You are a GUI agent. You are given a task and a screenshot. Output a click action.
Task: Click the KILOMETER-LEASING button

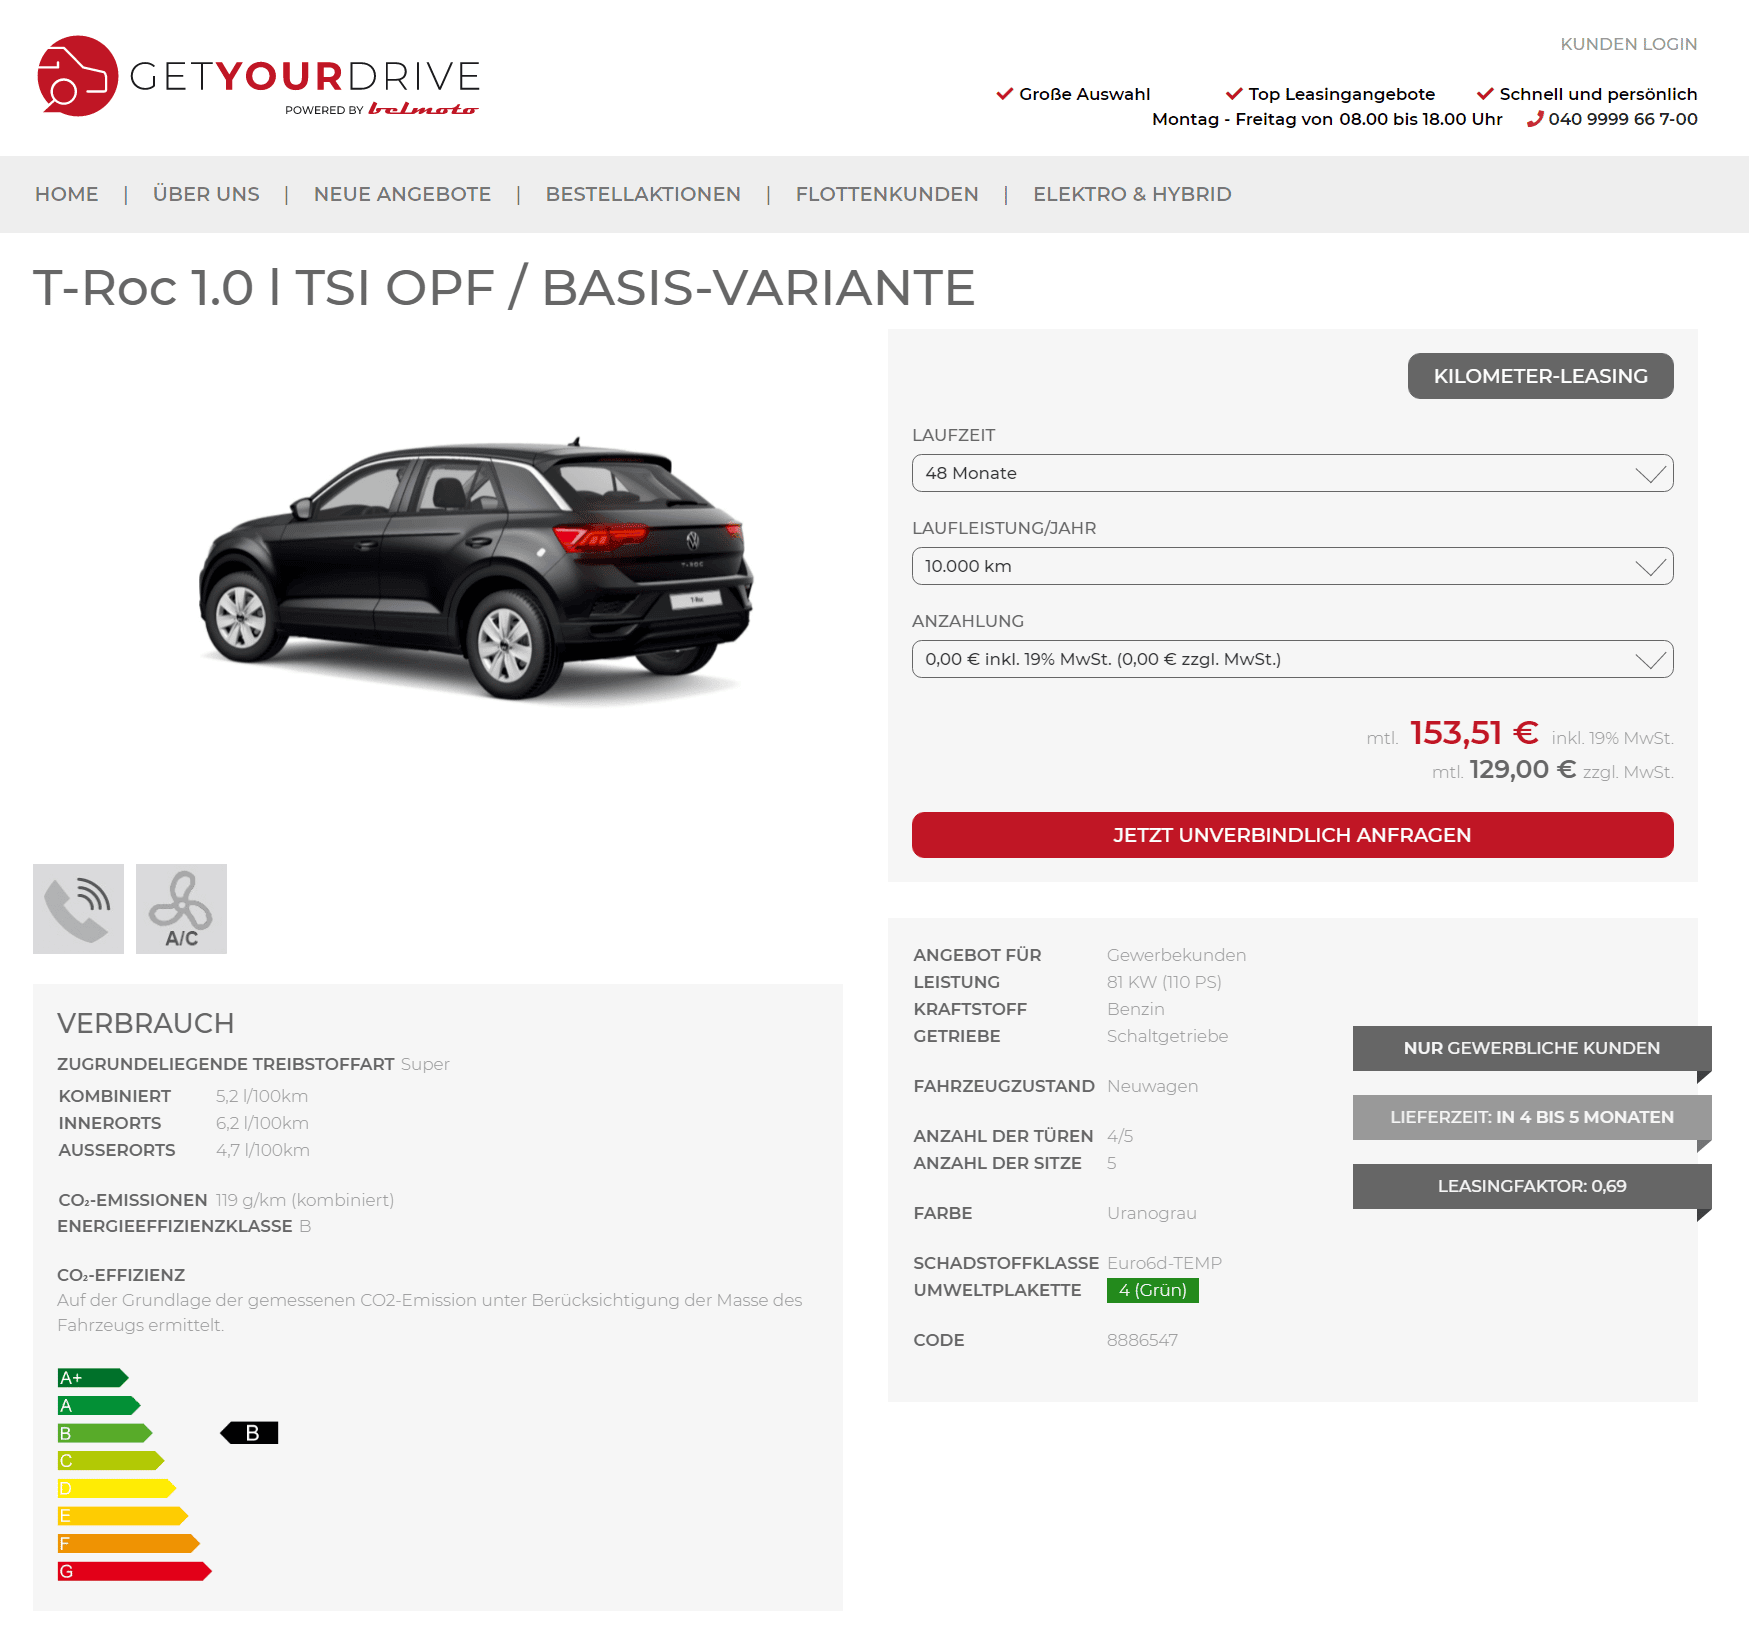click(x=1540, y=376)
